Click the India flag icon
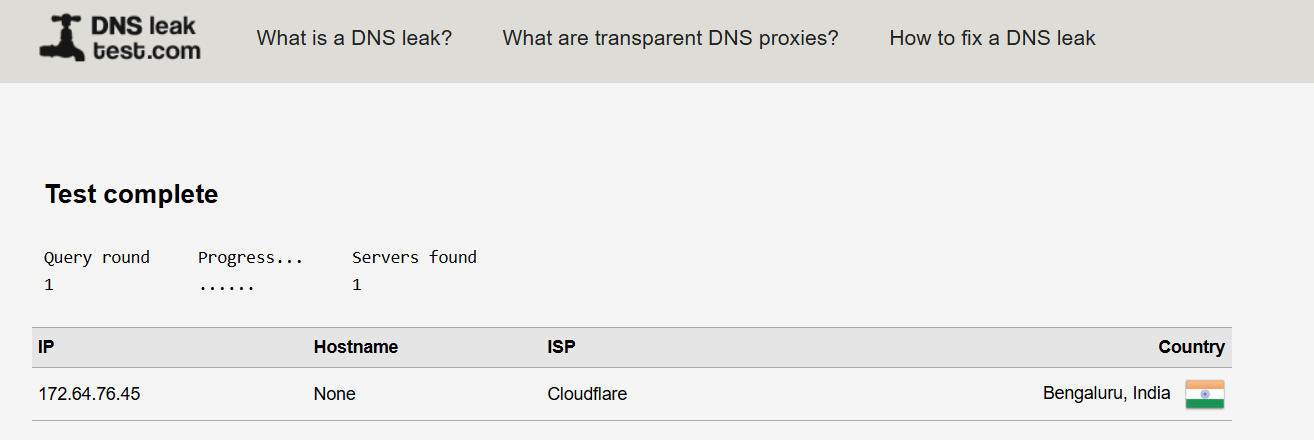The width and height of the screenshot is (1314, 440). (1204, 394)
